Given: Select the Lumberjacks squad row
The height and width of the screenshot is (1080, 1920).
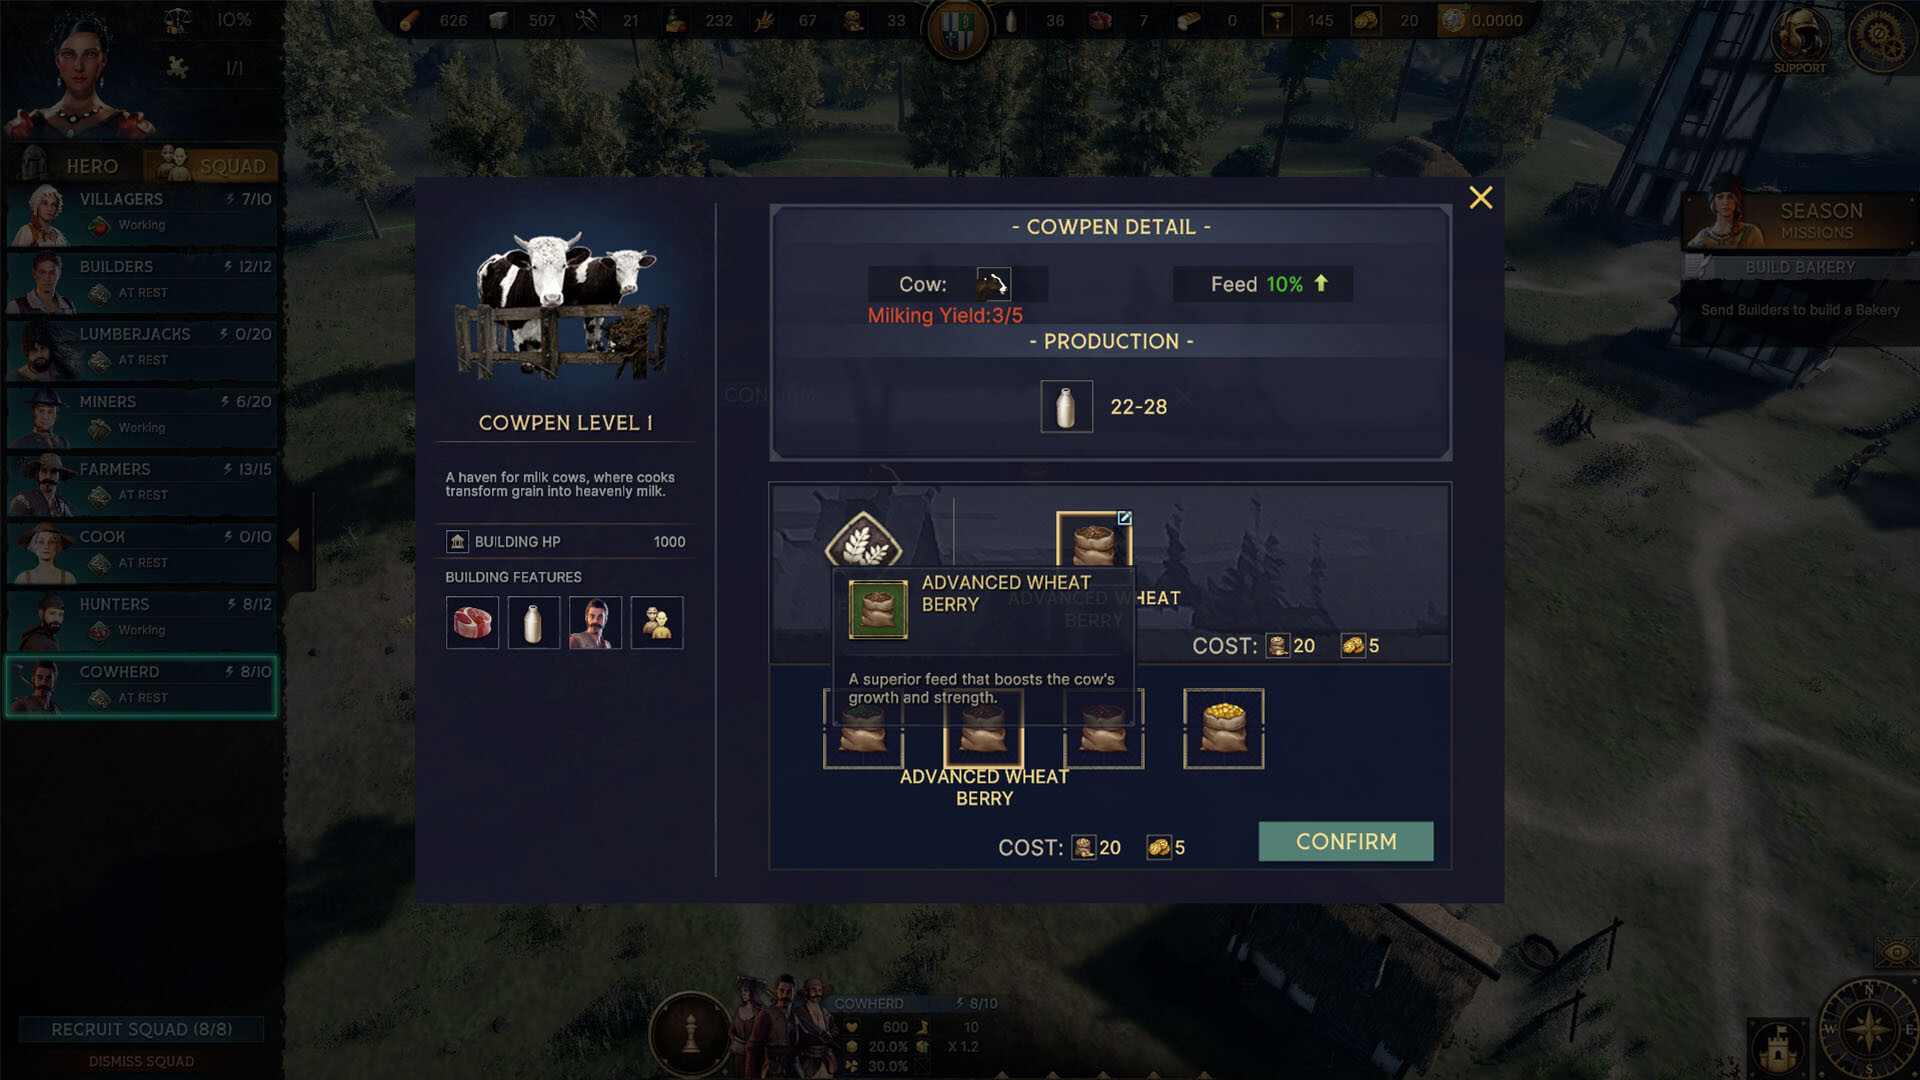Looking at the screenshot, I should (x=141, y=347).
